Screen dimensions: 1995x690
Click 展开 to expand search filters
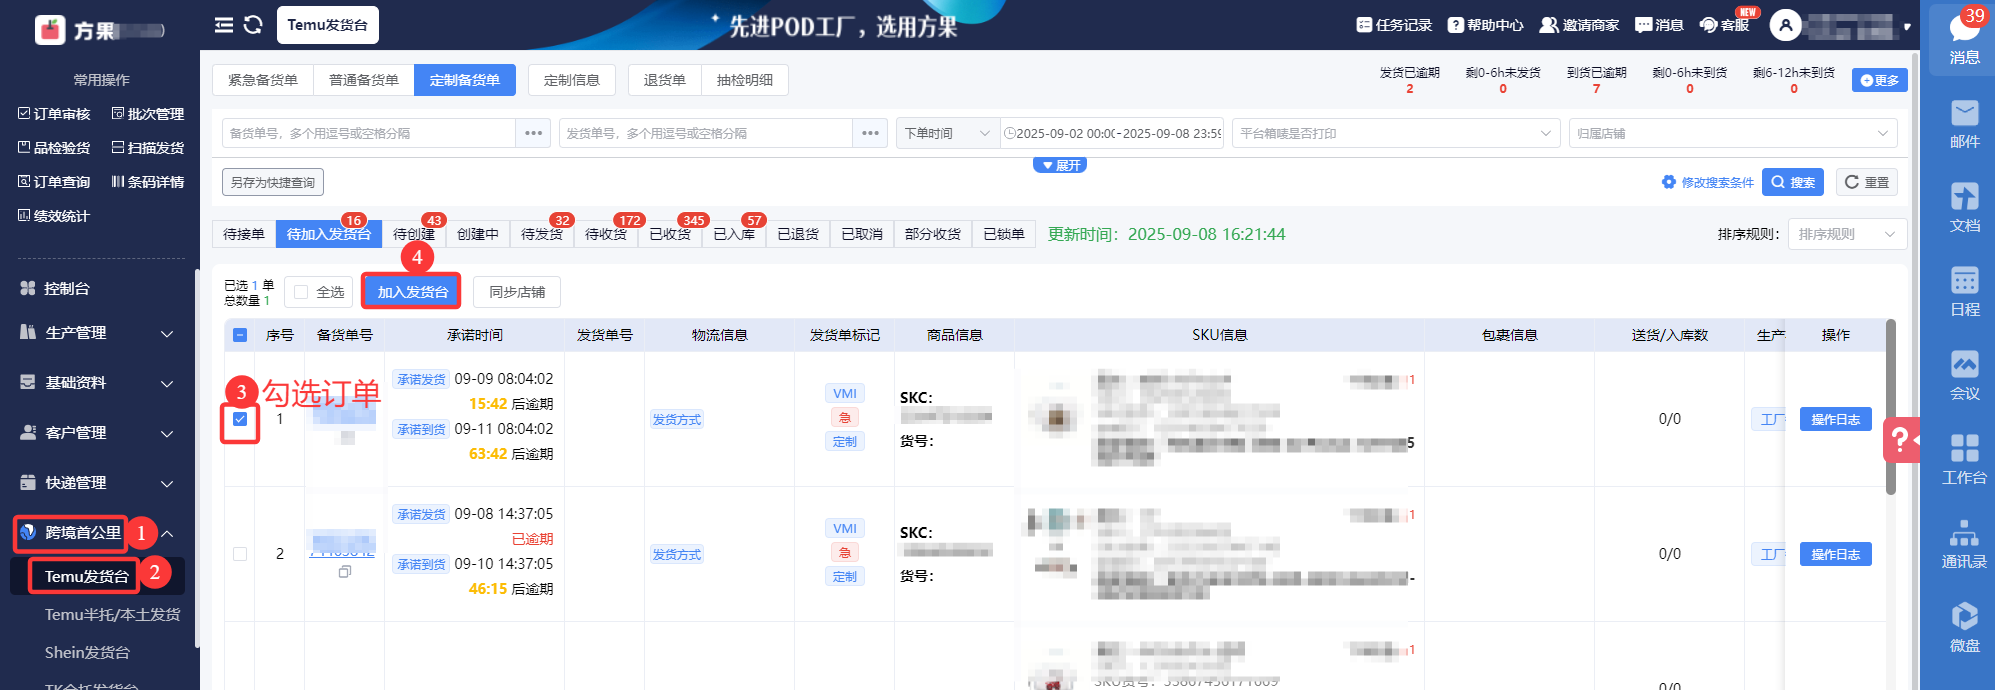tap(1060, 165)
